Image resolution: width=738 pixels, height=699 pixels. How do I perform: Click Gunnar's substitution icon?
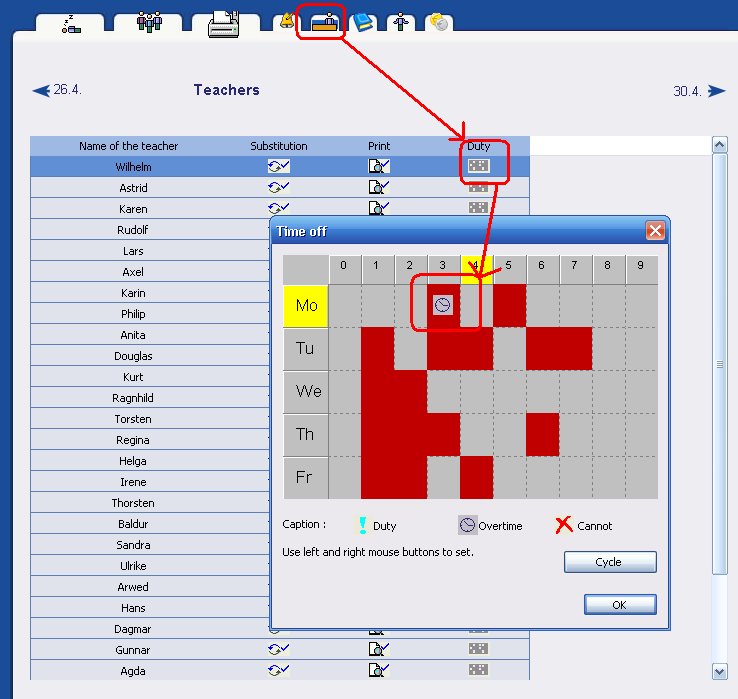point(279,649)
